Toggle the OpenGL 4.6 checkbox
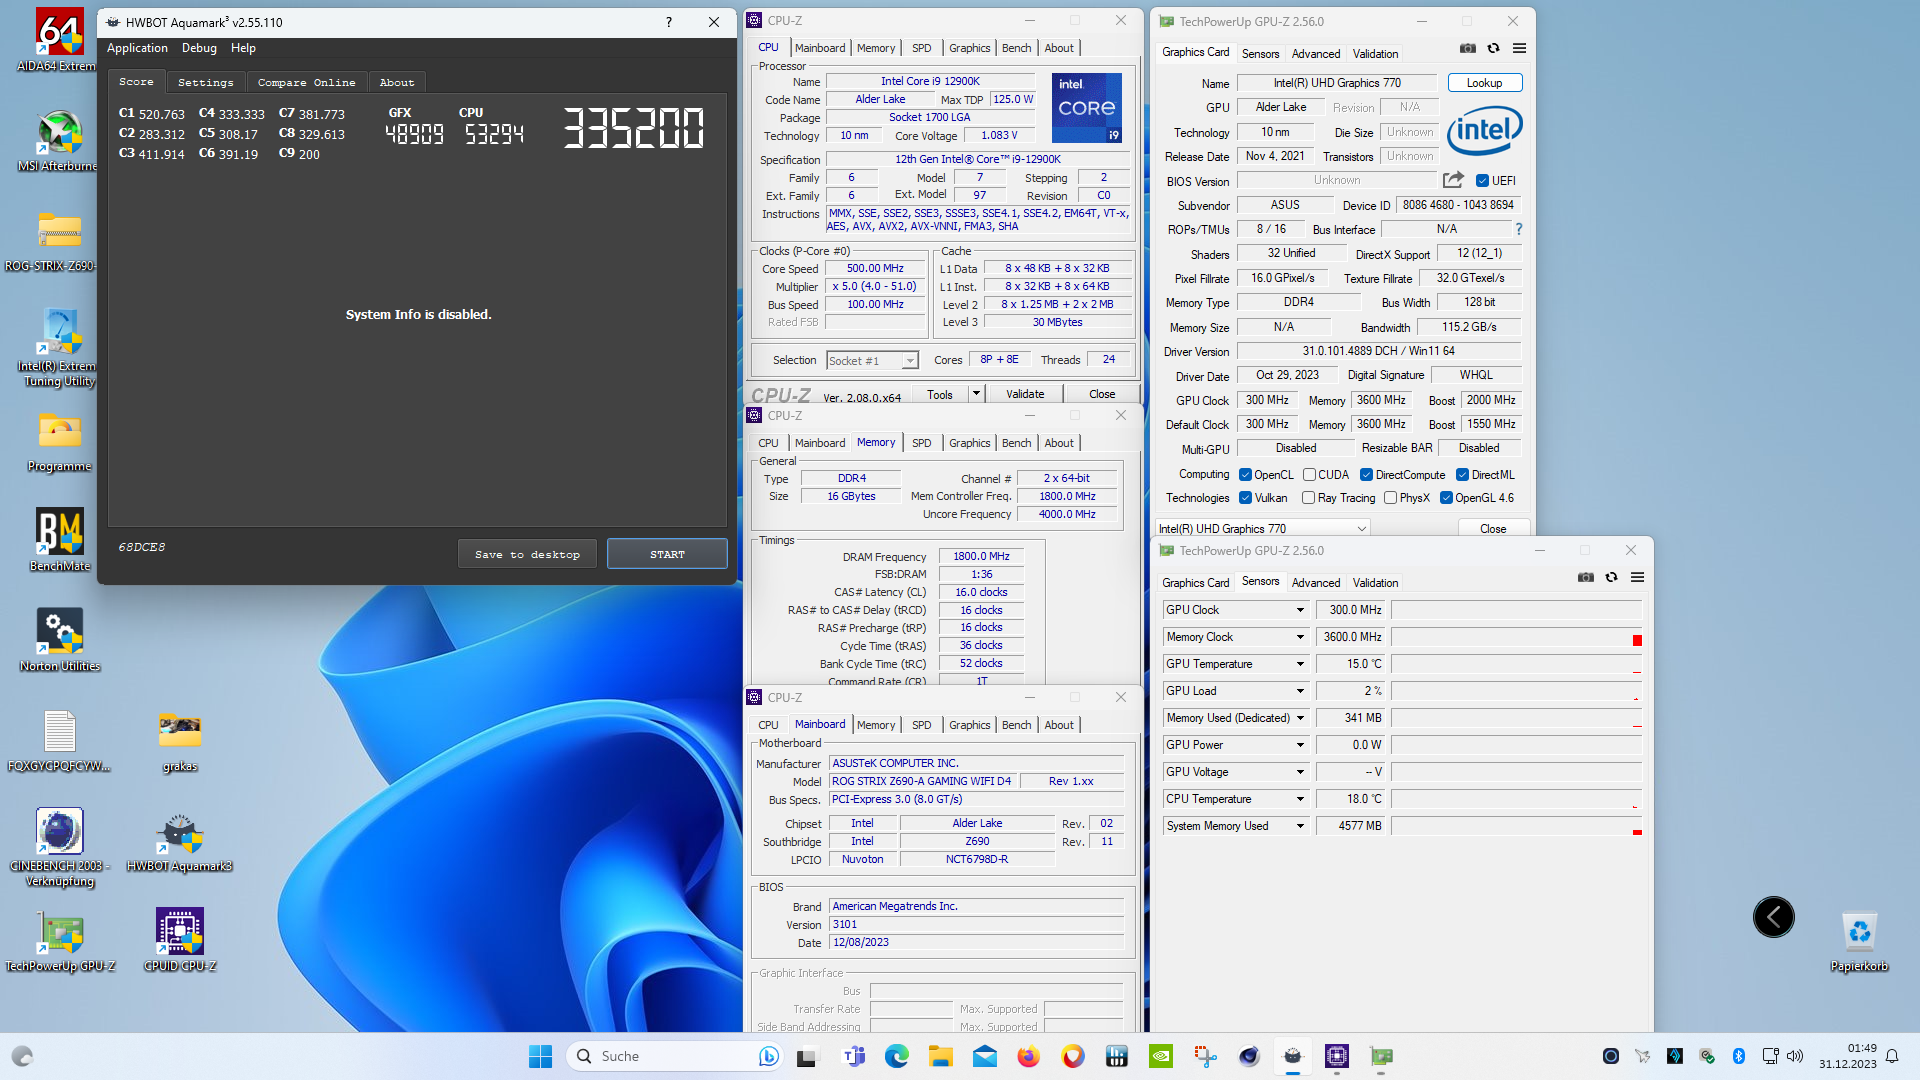 1446,498
